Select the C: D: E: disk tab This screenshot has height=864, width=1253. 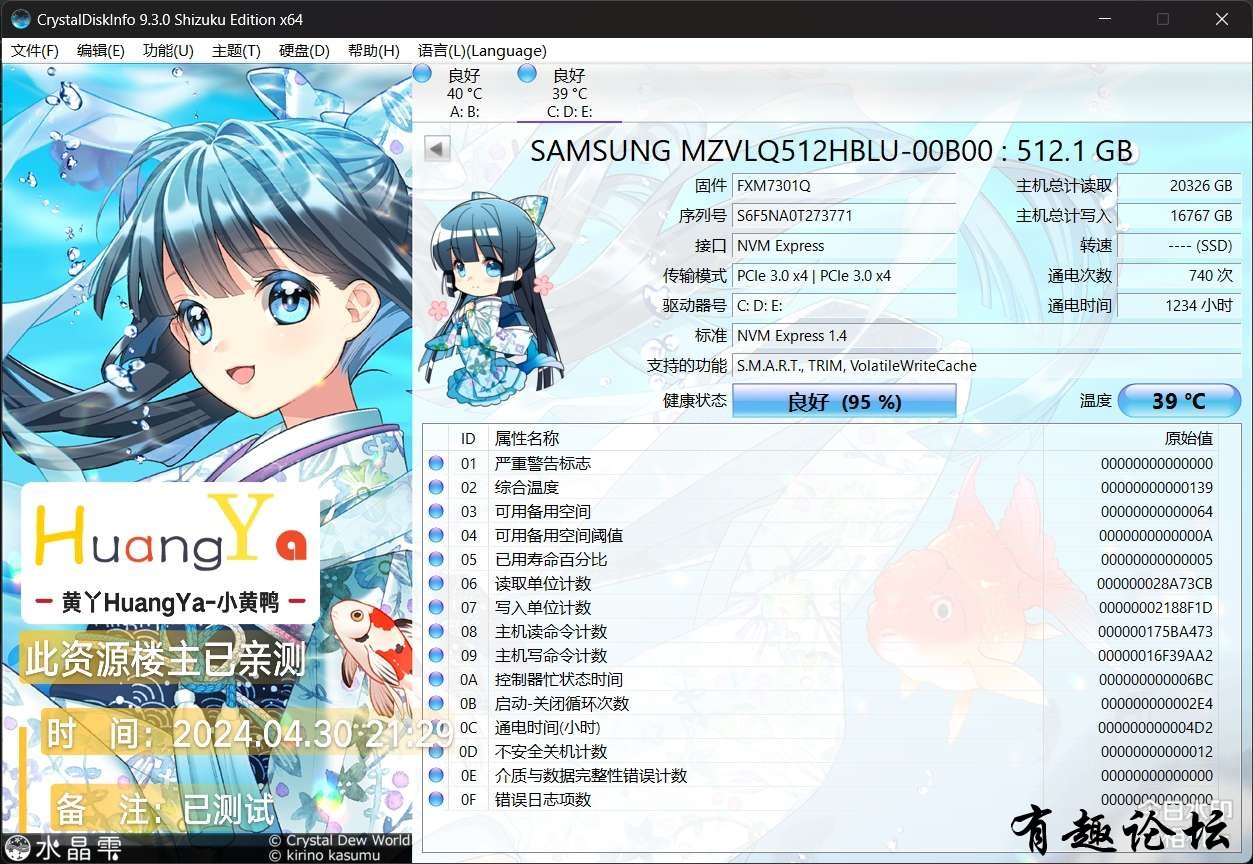click(x=569, y=93)
